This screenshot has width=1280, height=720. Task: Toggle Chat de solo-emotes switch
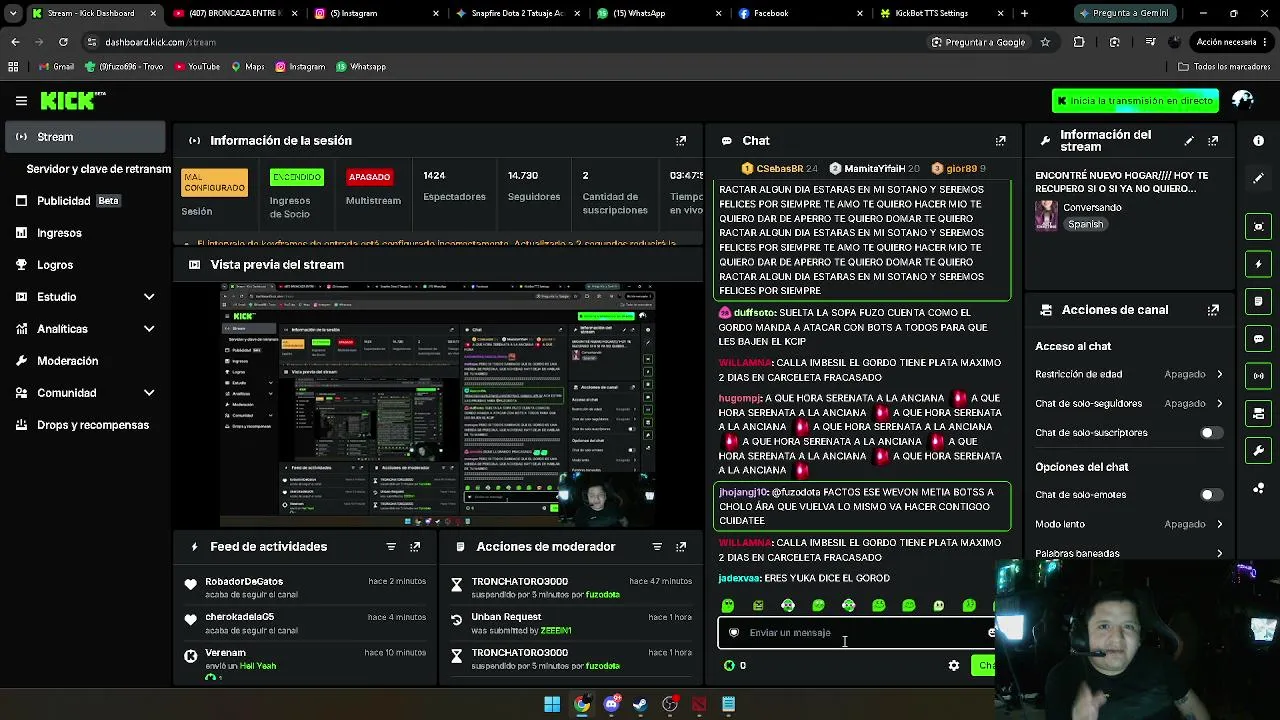(x=1211, y=495)
